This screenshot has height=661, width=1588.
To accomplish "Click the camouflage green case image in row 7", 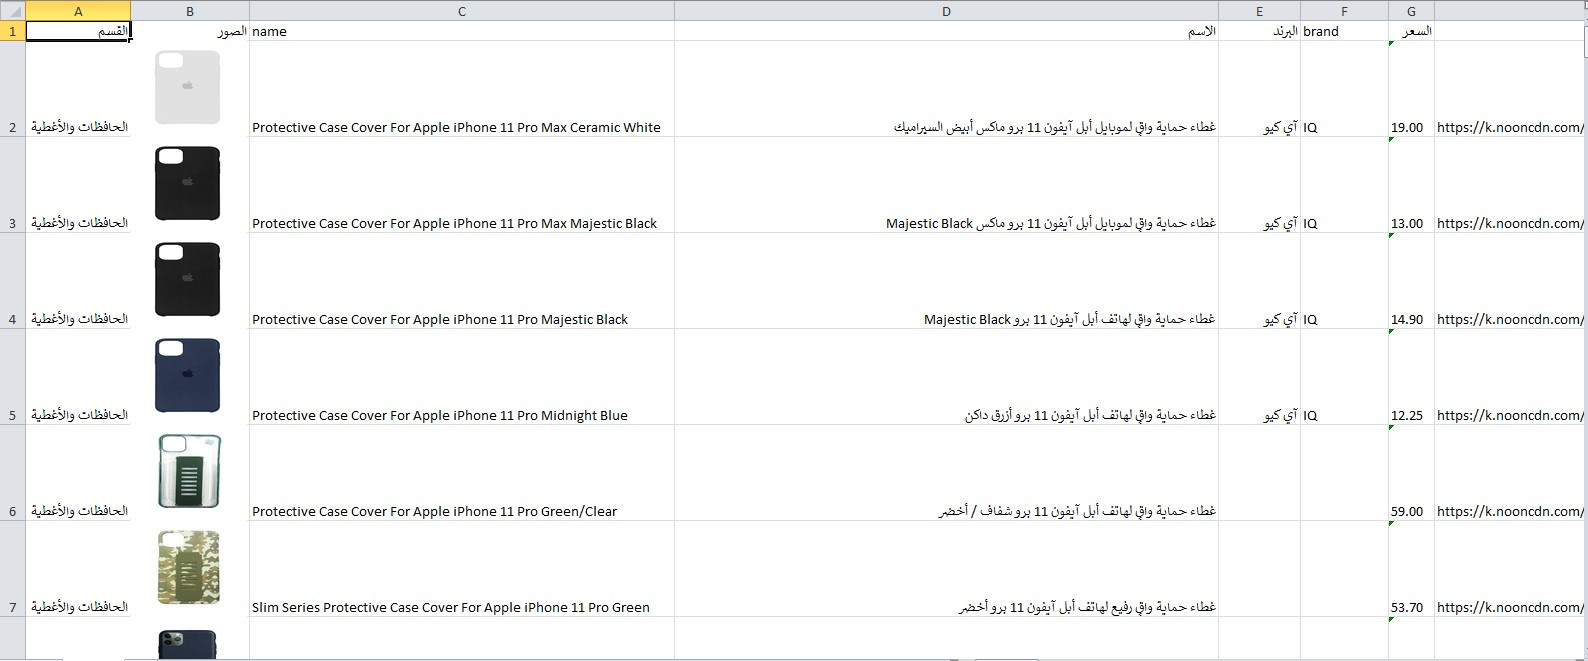I will pyautogui.click(x=189, y=568).
